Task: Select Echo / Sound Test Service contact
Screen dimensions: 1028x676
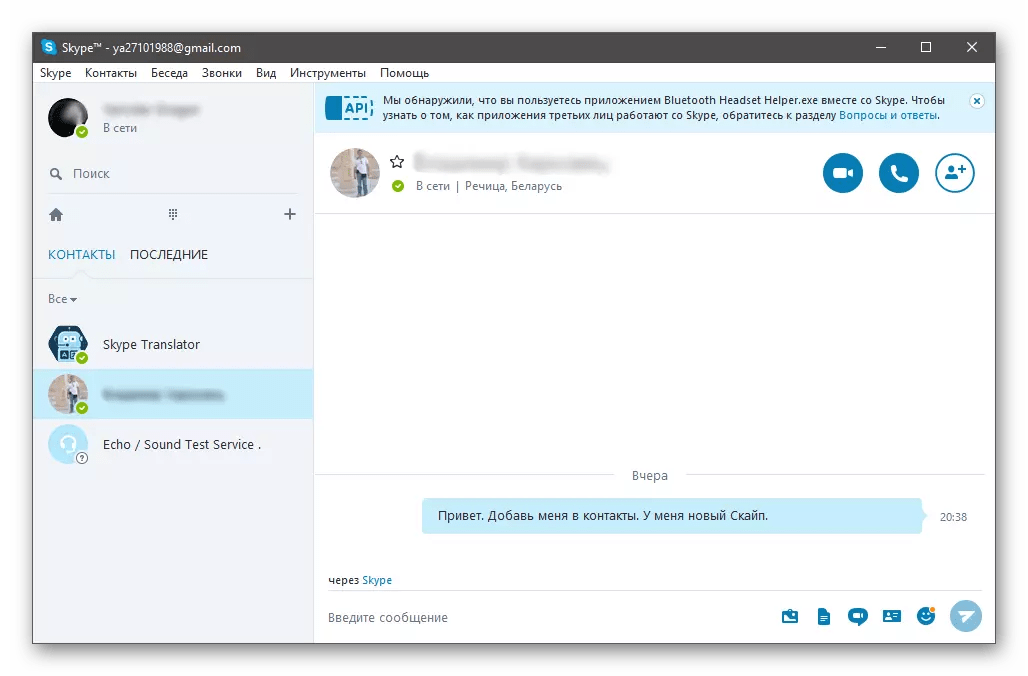Action: pos(173,445)
